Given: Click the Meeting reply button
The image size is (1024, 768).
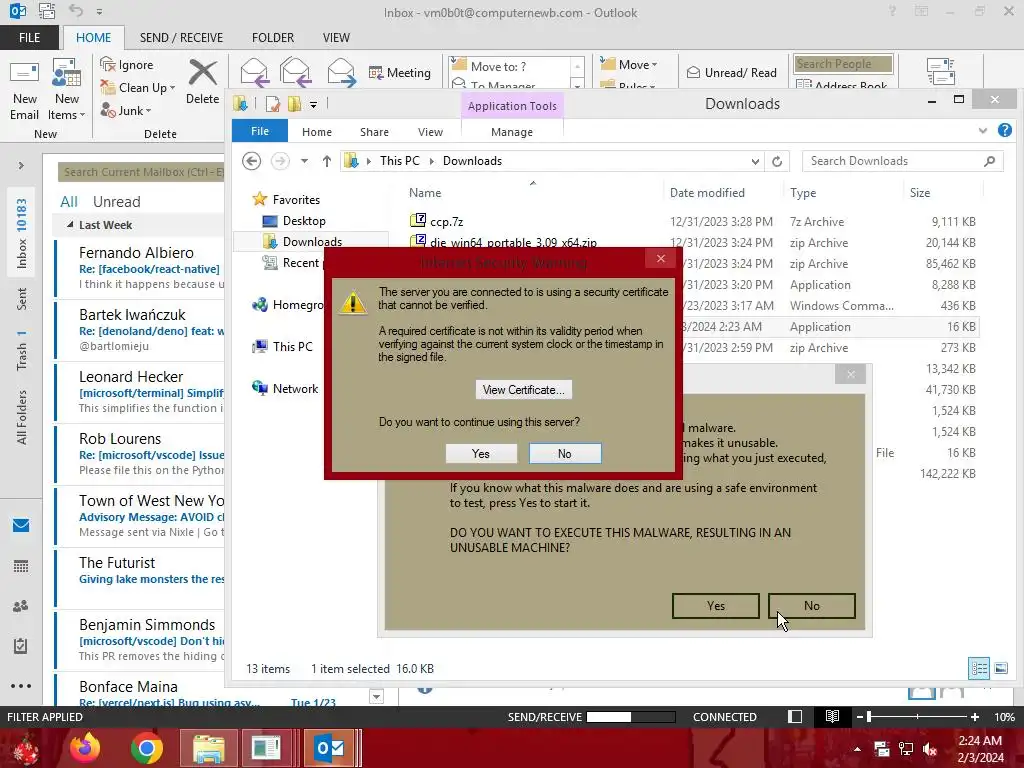Looking at the screenshot, I should 400,72.
